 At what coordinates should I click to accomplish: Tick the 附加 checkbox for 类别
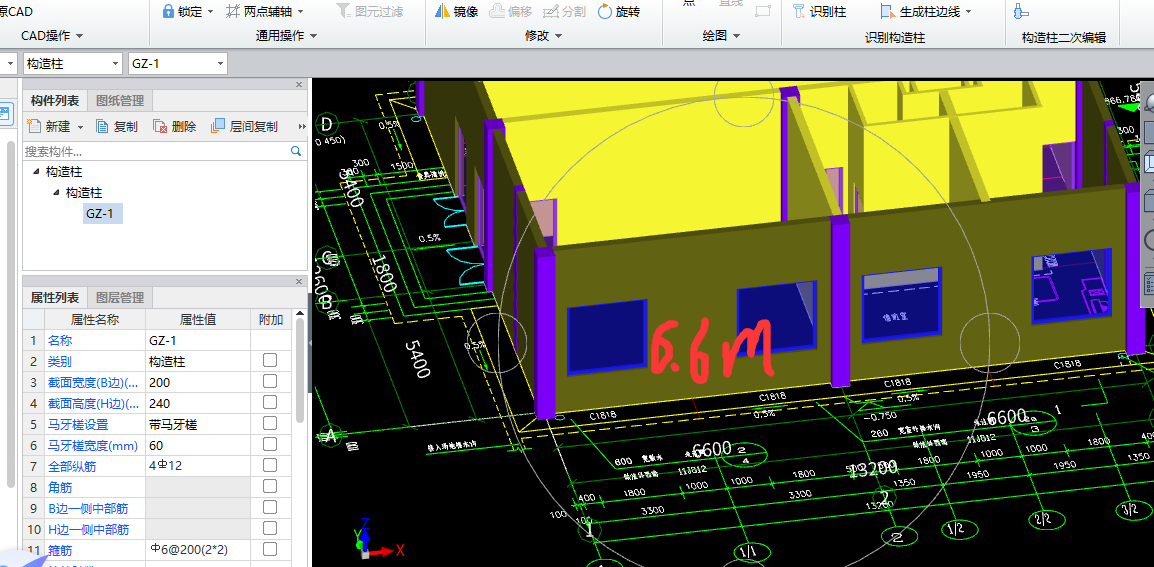(x=270, y=360)
